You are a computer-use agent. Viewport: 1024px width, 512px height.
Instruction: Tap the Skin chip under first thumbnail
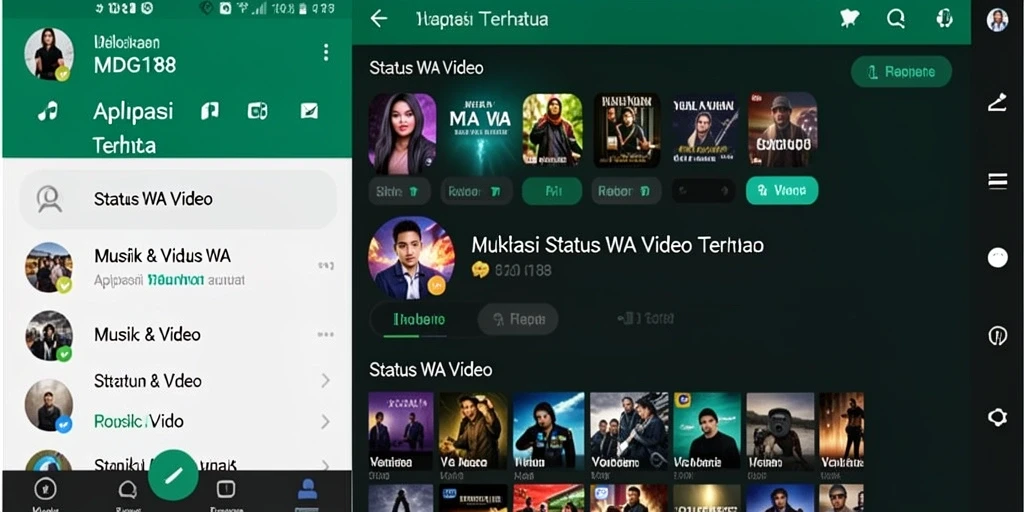point(399,191)
